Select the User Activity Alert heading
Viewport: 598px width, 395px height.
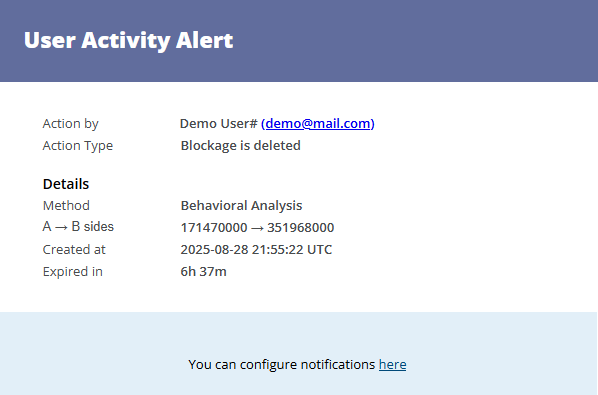[x=129, y=40]
